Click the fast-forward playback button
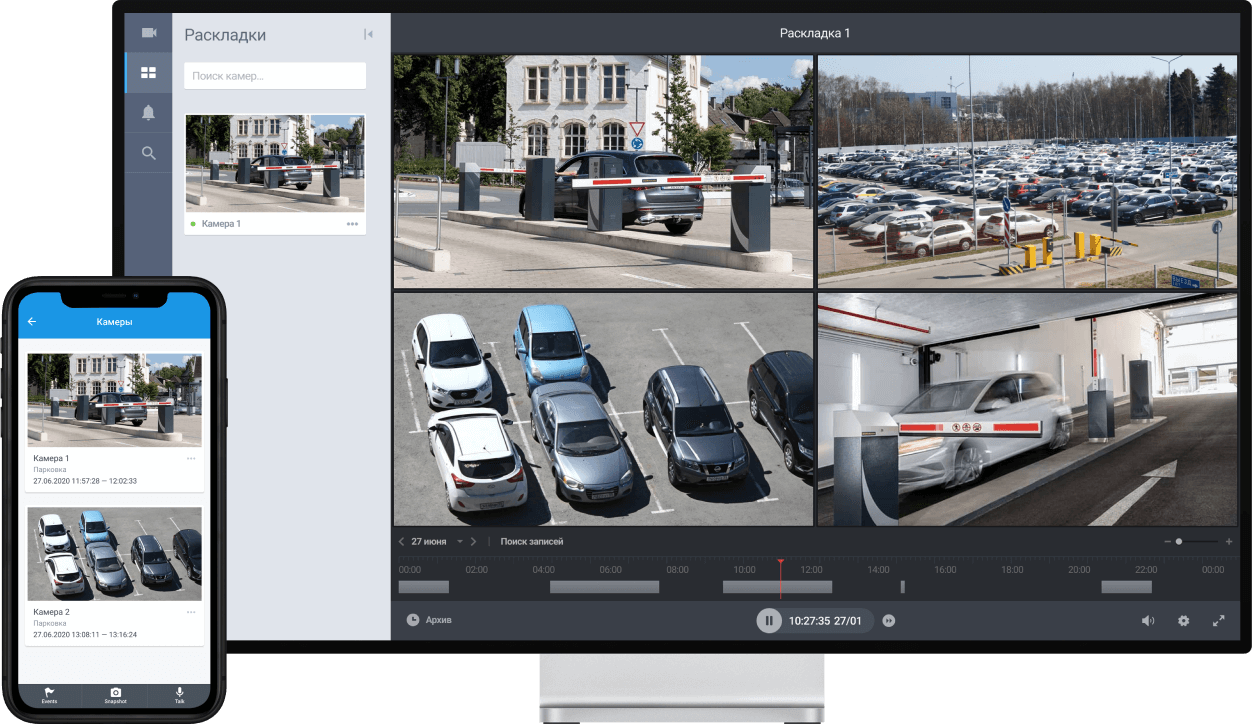The width and height of the screenshot is (1252, 724). coord(888,621)
